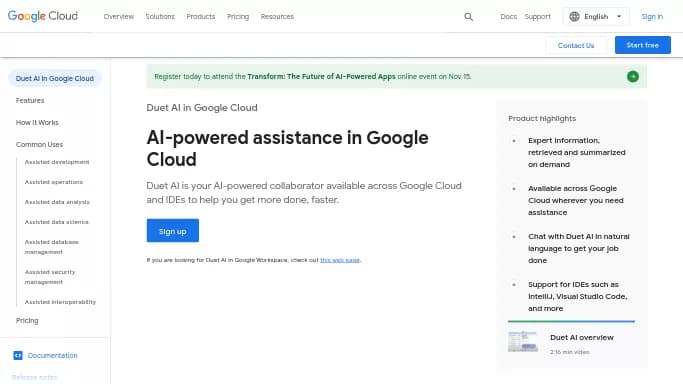Click the 'Product highlights' heading
The width and height of the screenshot is (683, 384).
(x=542, y=118)
